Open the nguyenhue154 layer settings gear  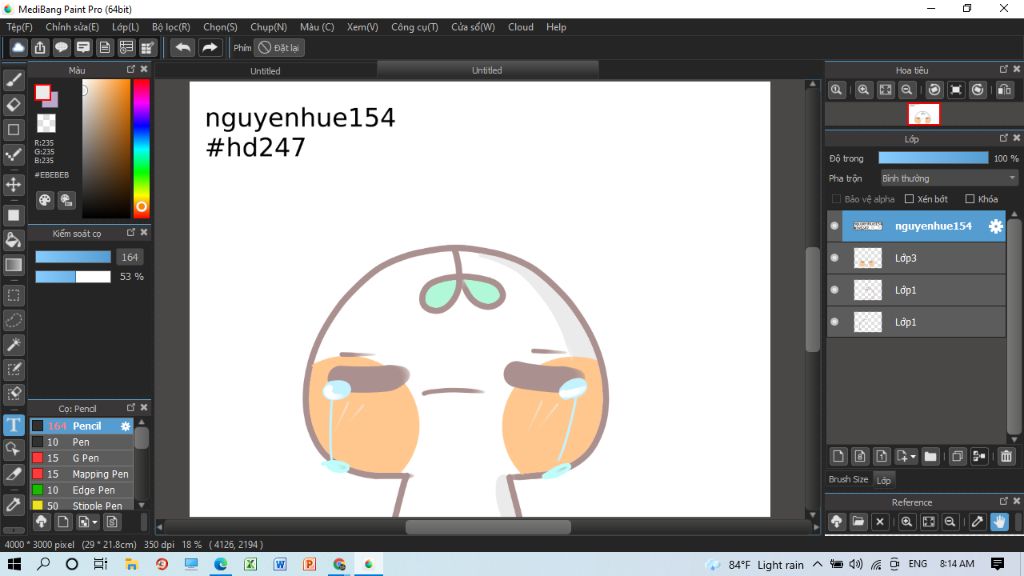[995, 226]
